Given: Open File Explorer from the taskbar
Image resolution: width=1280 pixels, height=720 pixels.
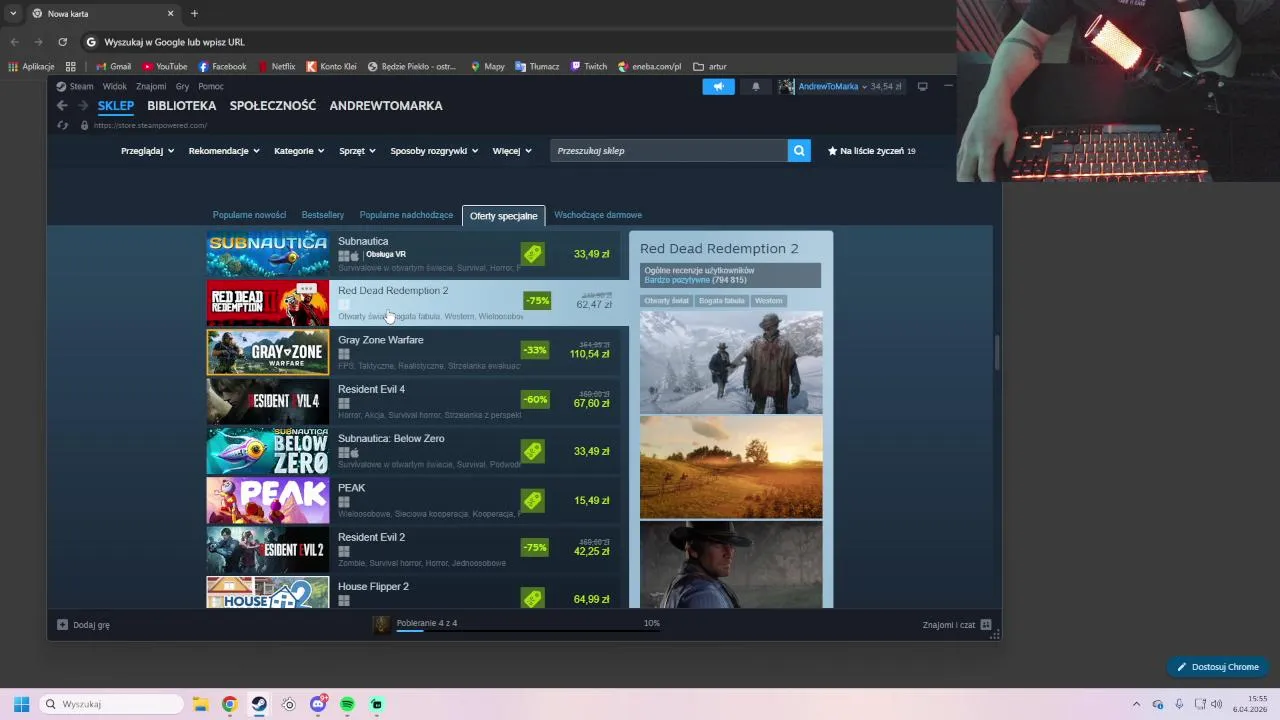Looking at the screenshot, I should tap(200, 704).
